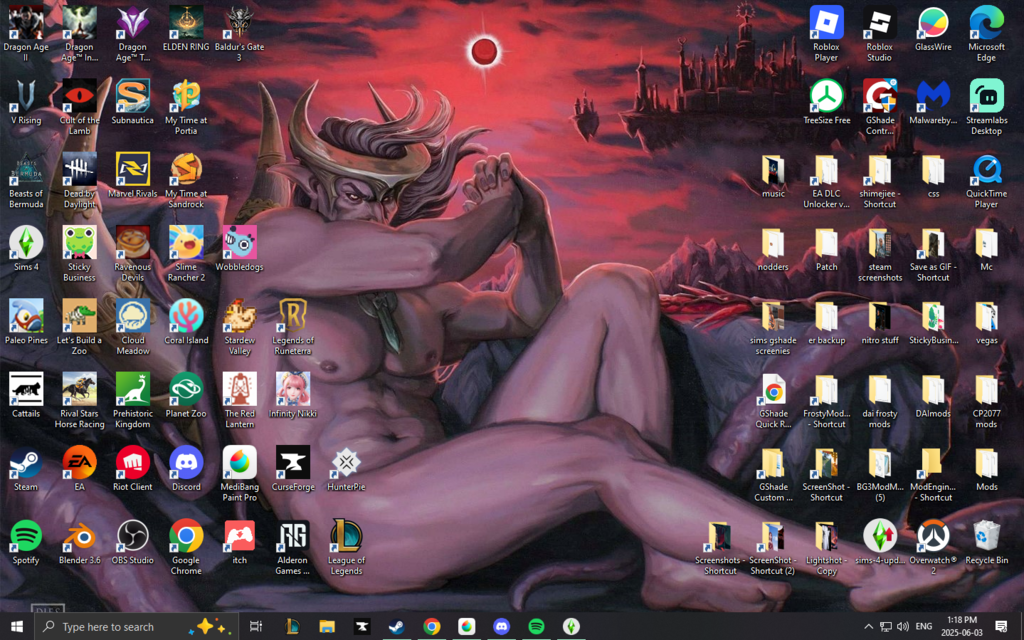This screenshot has height=640, width=1024.
Task: Open Slime Rancher 2 shortcut
Action: [x=186, y=254]
